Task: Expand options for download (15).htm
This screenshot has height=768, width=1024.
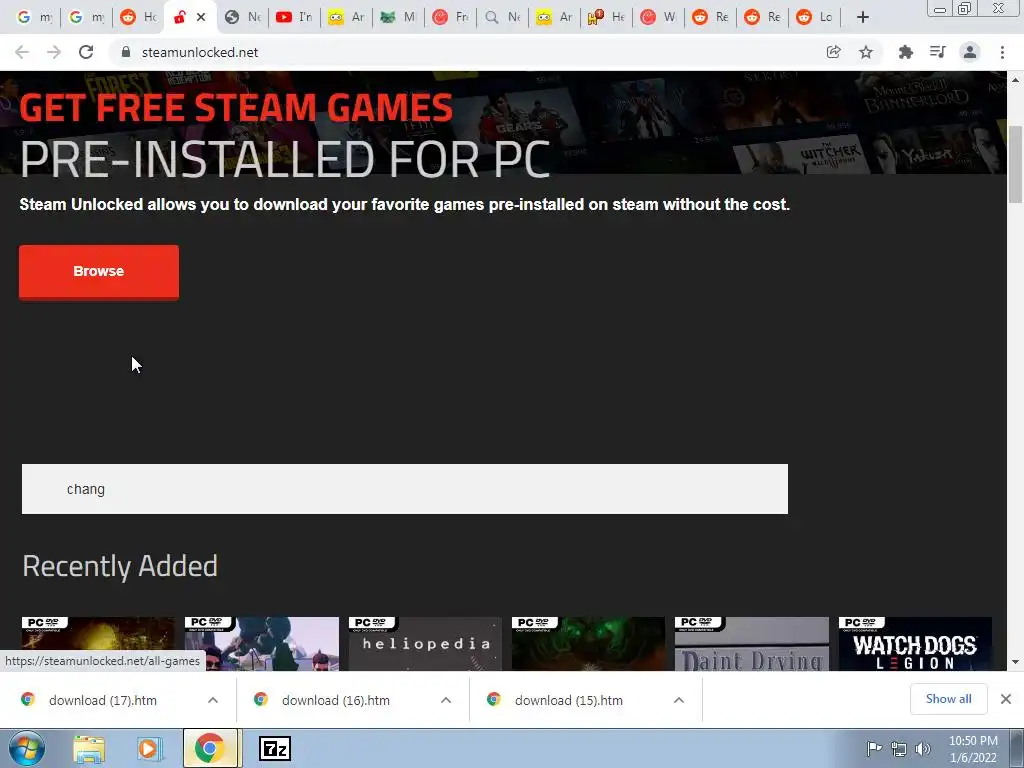Action: [679, 700]
